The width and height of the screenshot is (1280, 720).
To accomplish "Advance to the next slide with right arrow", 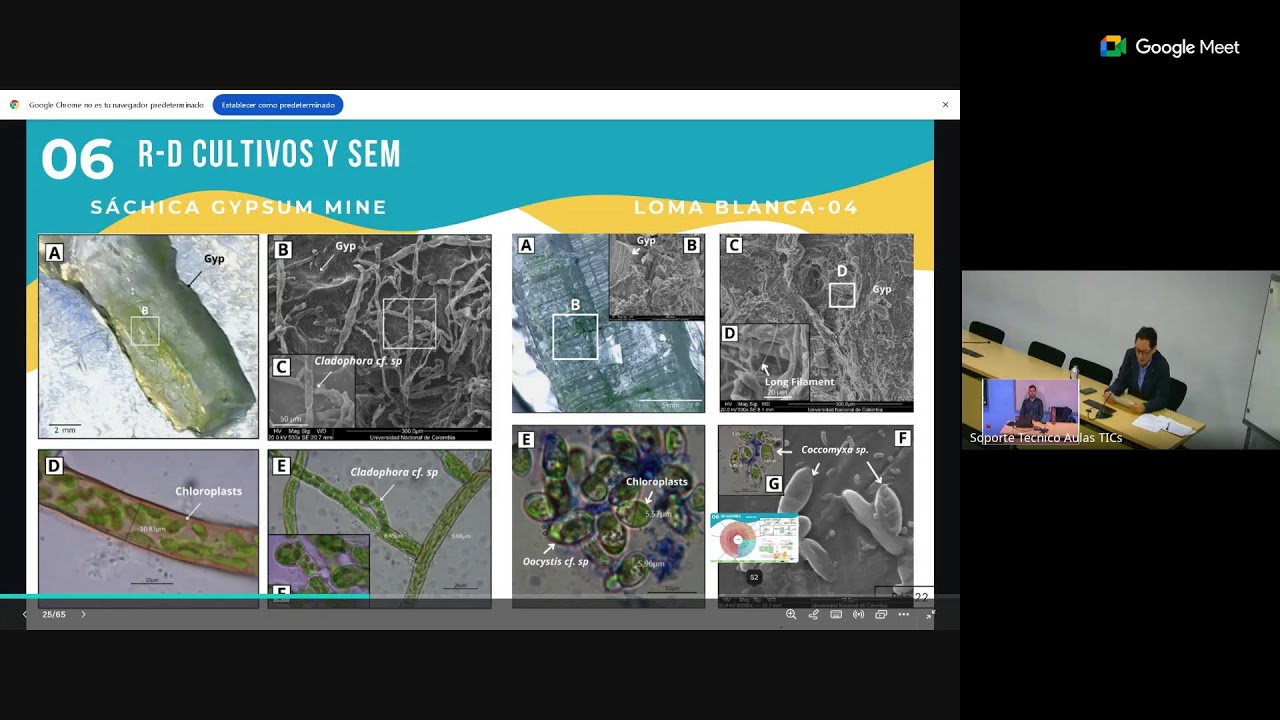I will [x=83, y=614].
